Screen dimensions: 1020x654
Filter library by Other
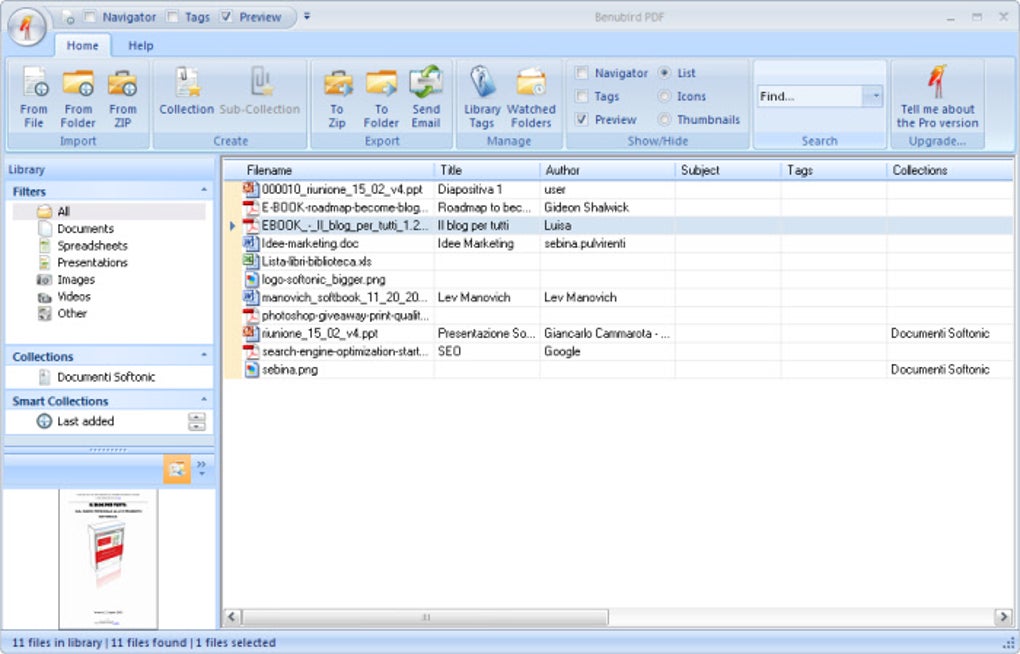pos(72,313)
